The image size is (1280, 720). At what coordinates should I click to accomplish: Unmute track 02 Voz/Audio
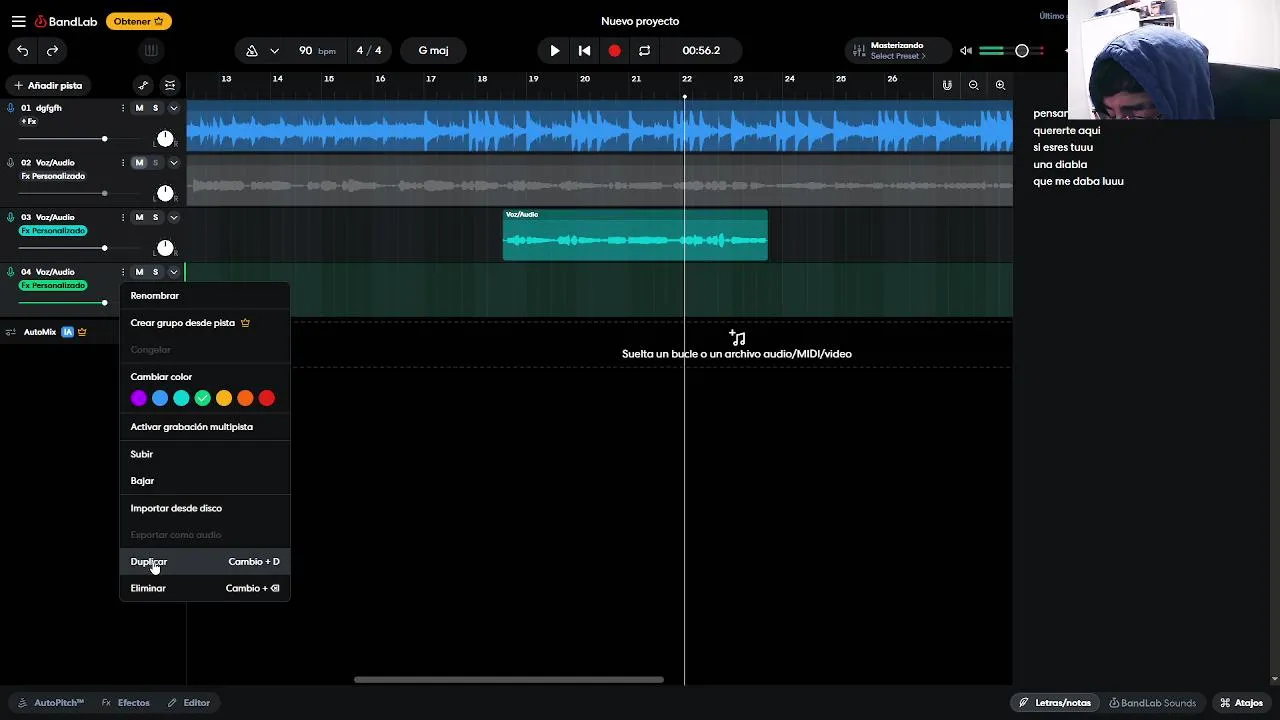pos(139,162)
